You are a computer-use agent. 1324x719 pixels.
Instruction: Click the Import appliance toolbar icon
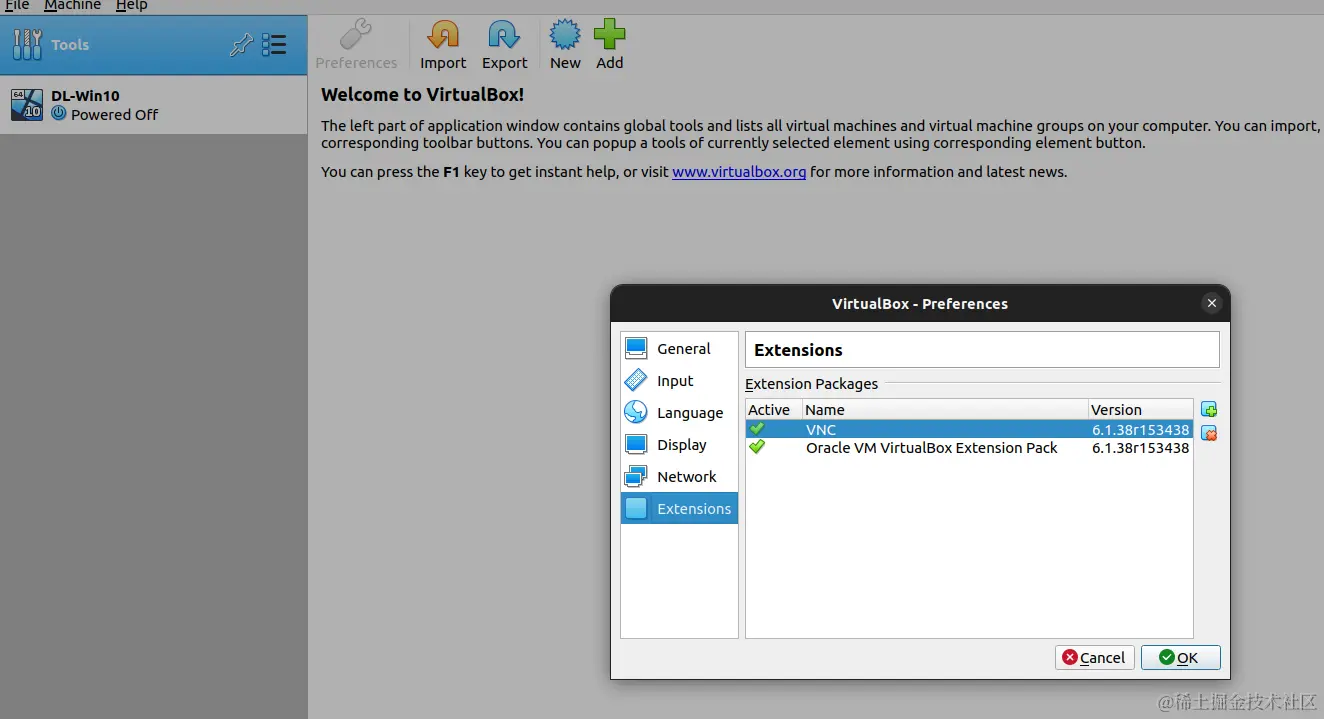443,35
